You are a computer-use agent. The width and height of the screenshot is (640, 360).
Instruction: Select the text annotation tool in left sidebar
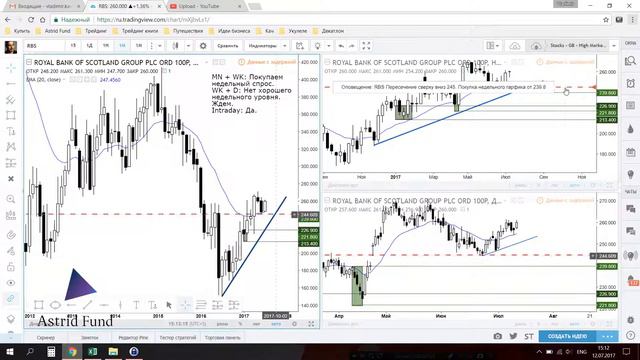[11, 131]
